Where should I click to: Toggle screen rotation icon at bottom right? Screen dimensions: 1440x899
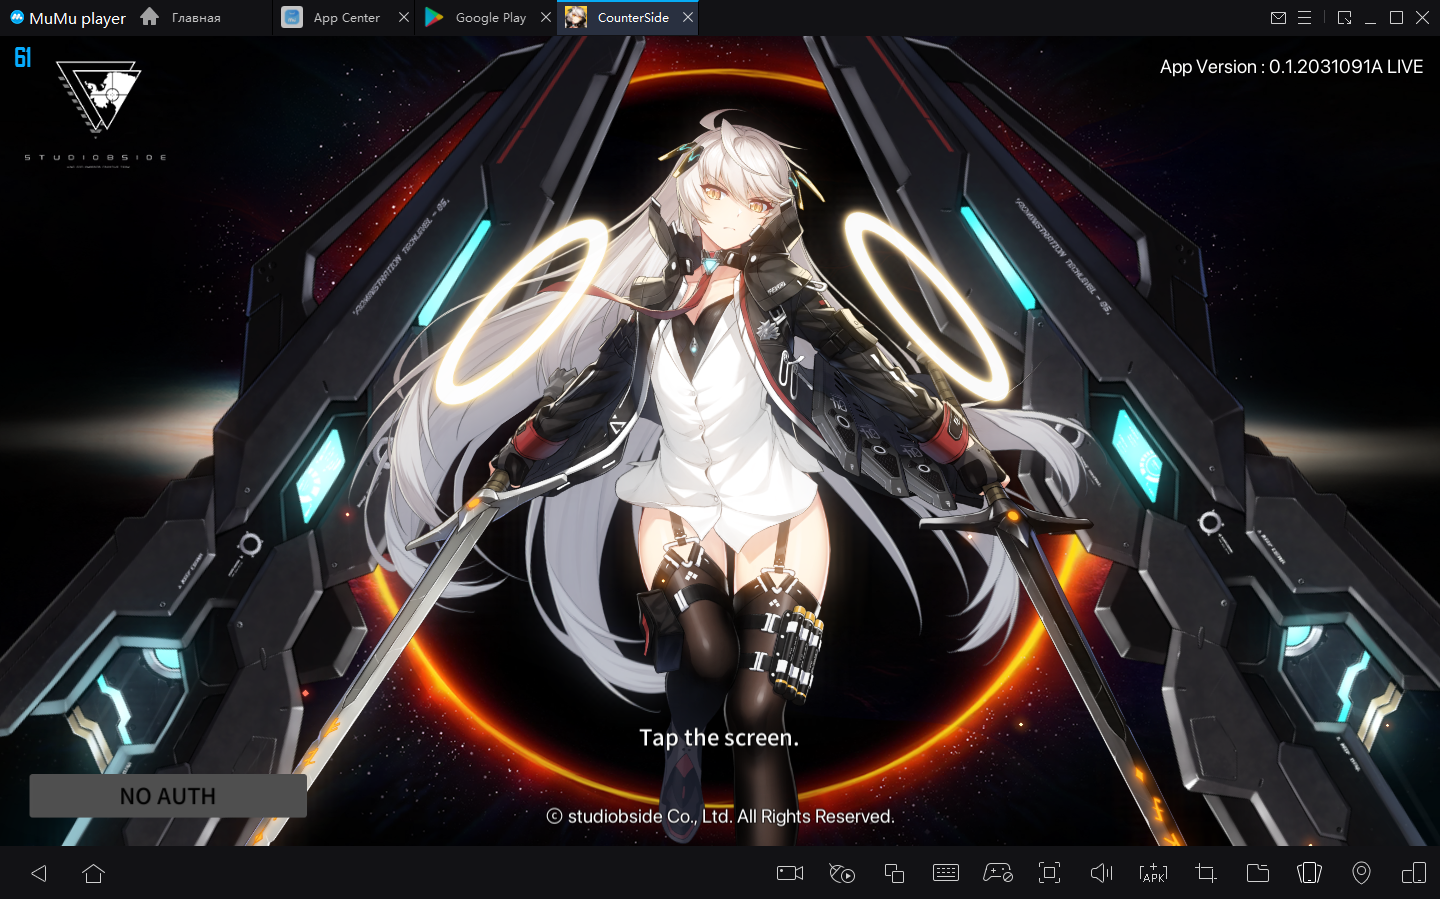[x=1414, y=873]
